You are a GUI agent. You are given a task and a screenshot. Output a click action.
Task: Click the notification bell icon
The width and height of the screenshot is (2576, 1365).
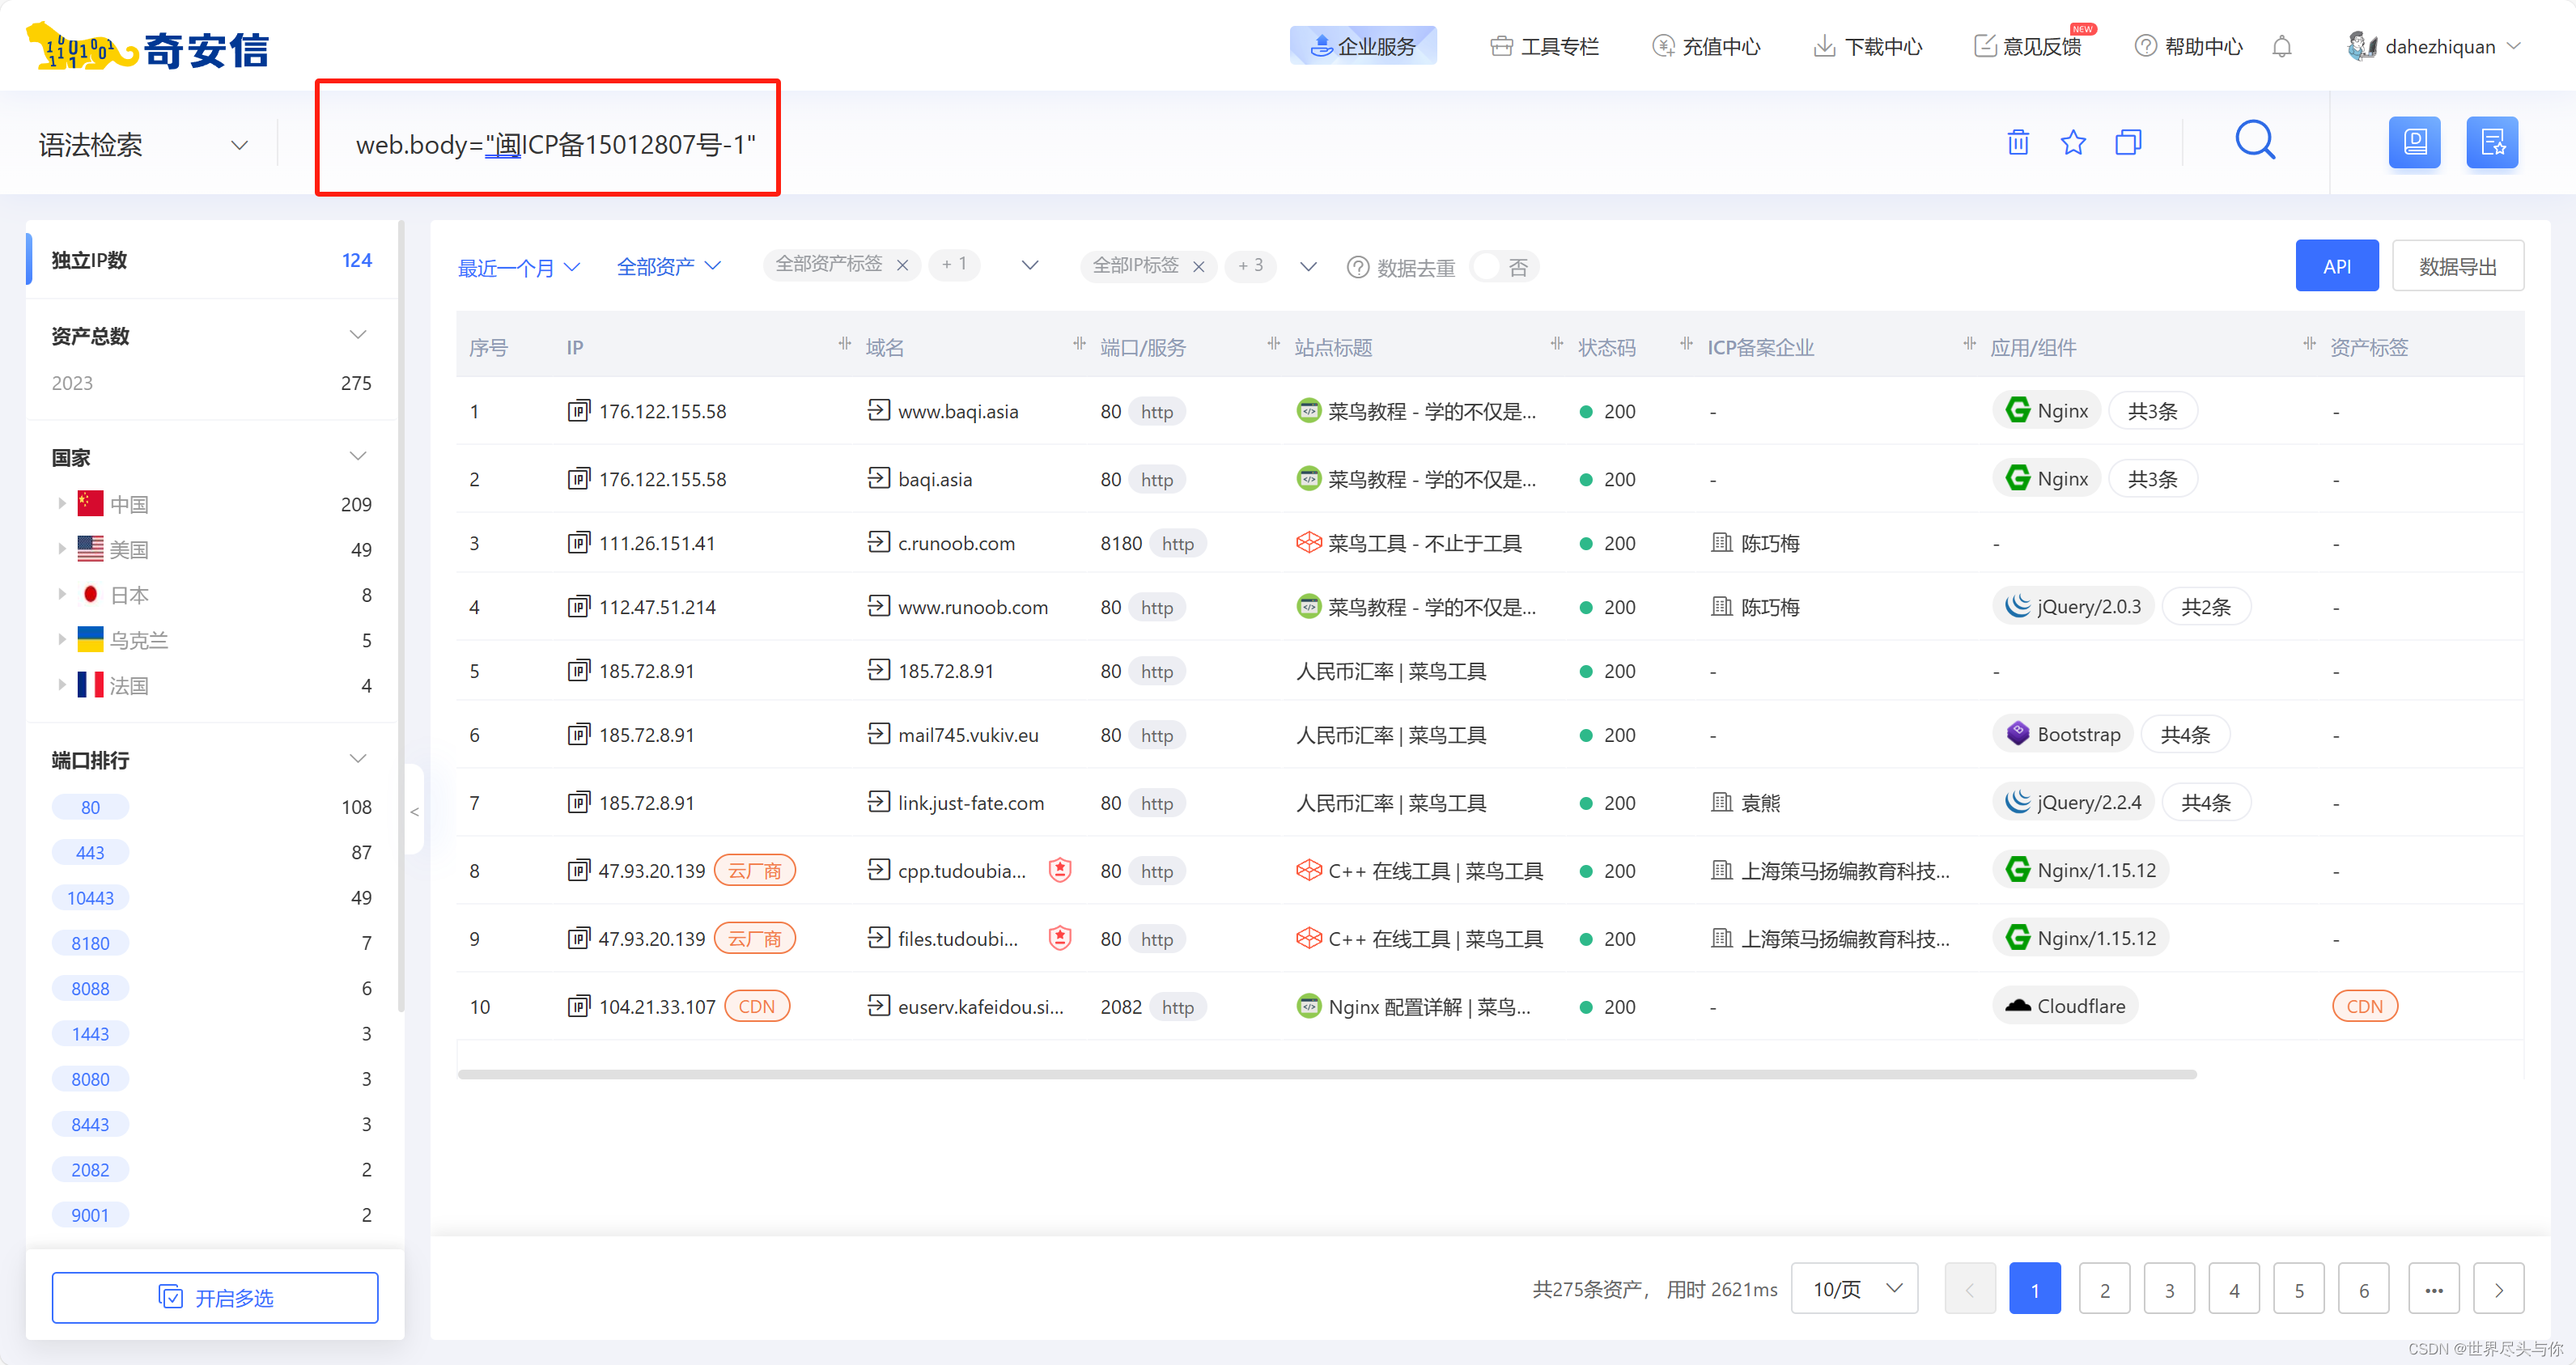click(2281, 46)
